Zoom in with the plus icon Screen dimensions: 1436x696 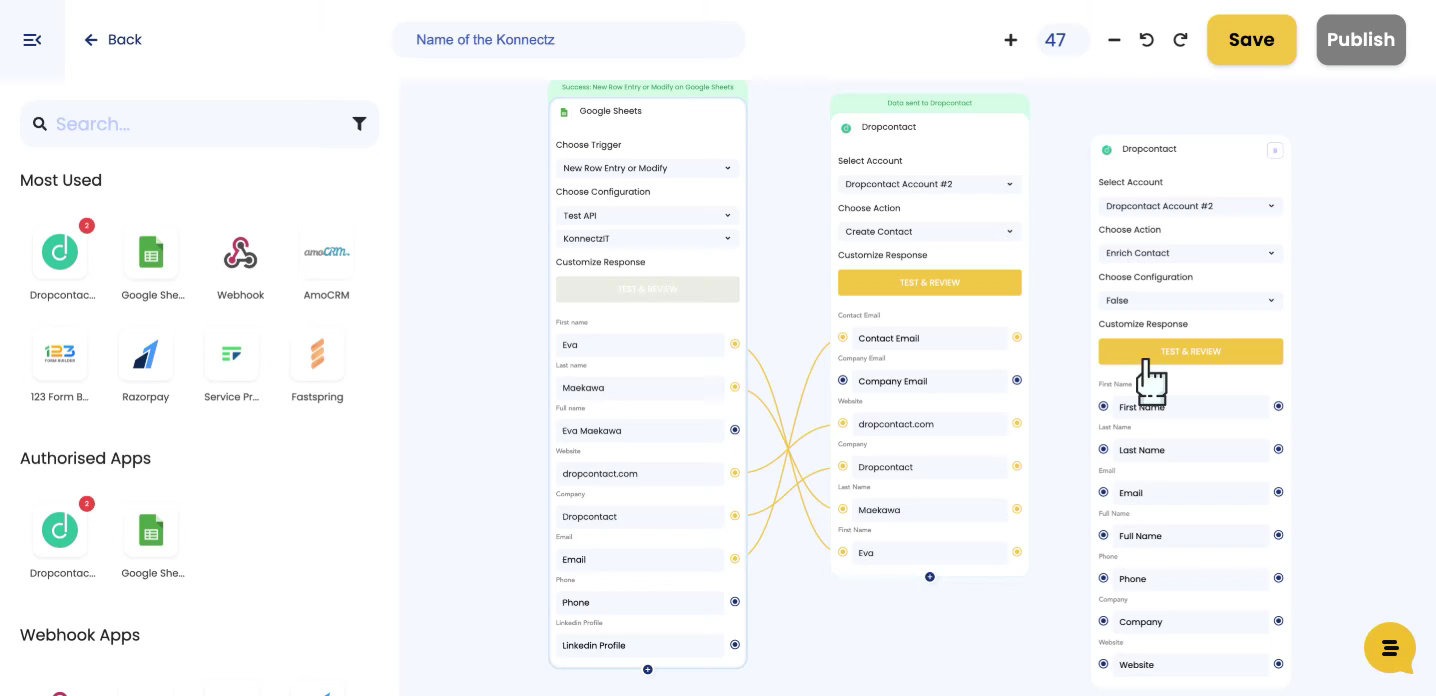coord(1010,40)
